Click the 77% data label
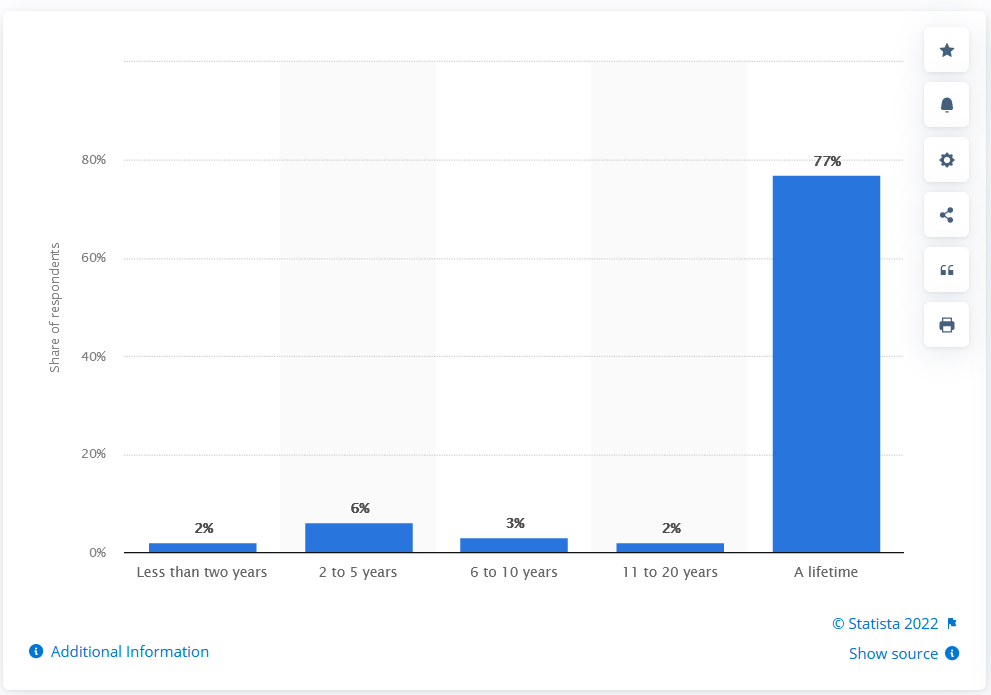This screenshot has height=695, width=991. [x=827, y=161]
